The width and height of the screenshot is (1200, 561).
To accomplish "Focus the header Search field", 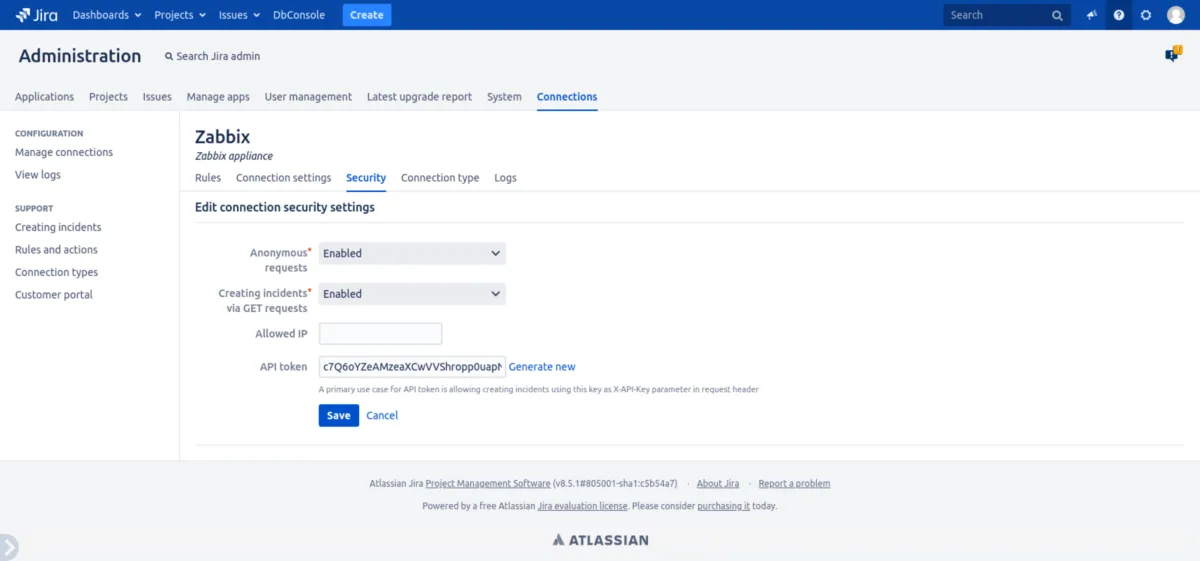I will [1007, 15].
